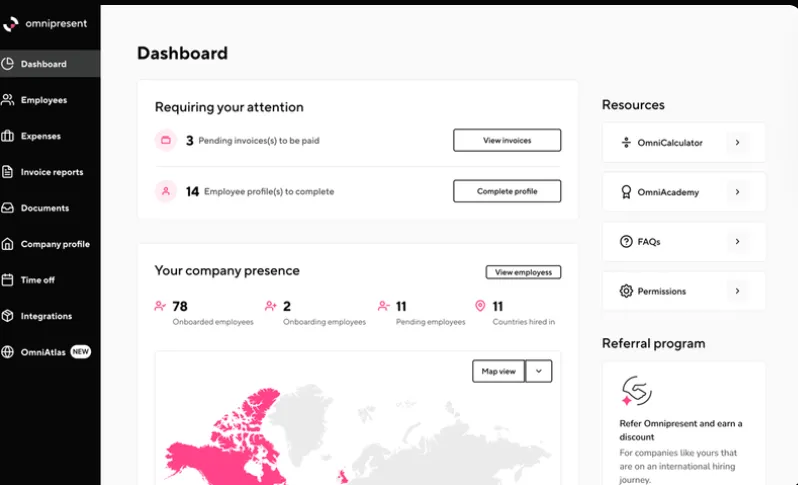Click the "78" onboarded employees count
This screenshot has height=485, width=798.
pyautogui.click(x=180, y=306)
